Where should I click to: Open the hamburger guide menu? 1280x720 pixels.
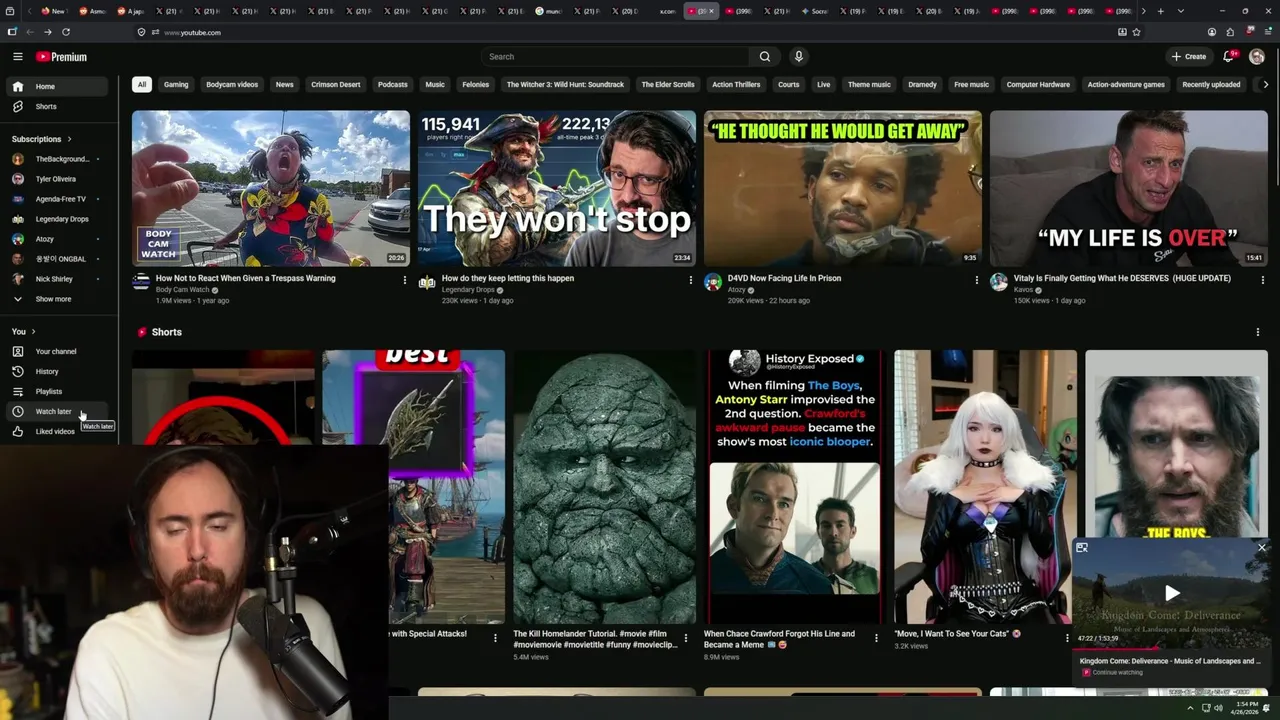pos(17,57)
